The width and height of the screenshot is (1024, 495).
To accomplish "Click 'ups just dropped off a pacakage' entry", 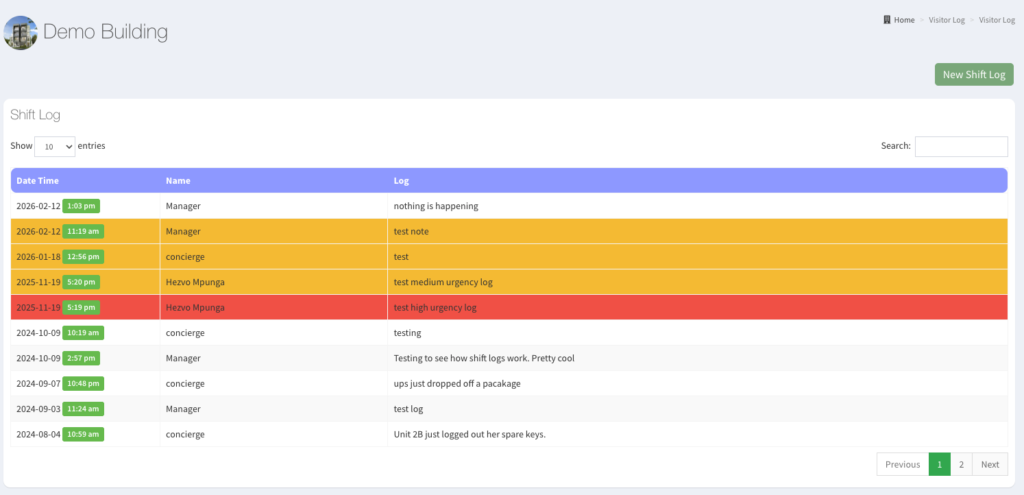I will [x=456, y=383].
